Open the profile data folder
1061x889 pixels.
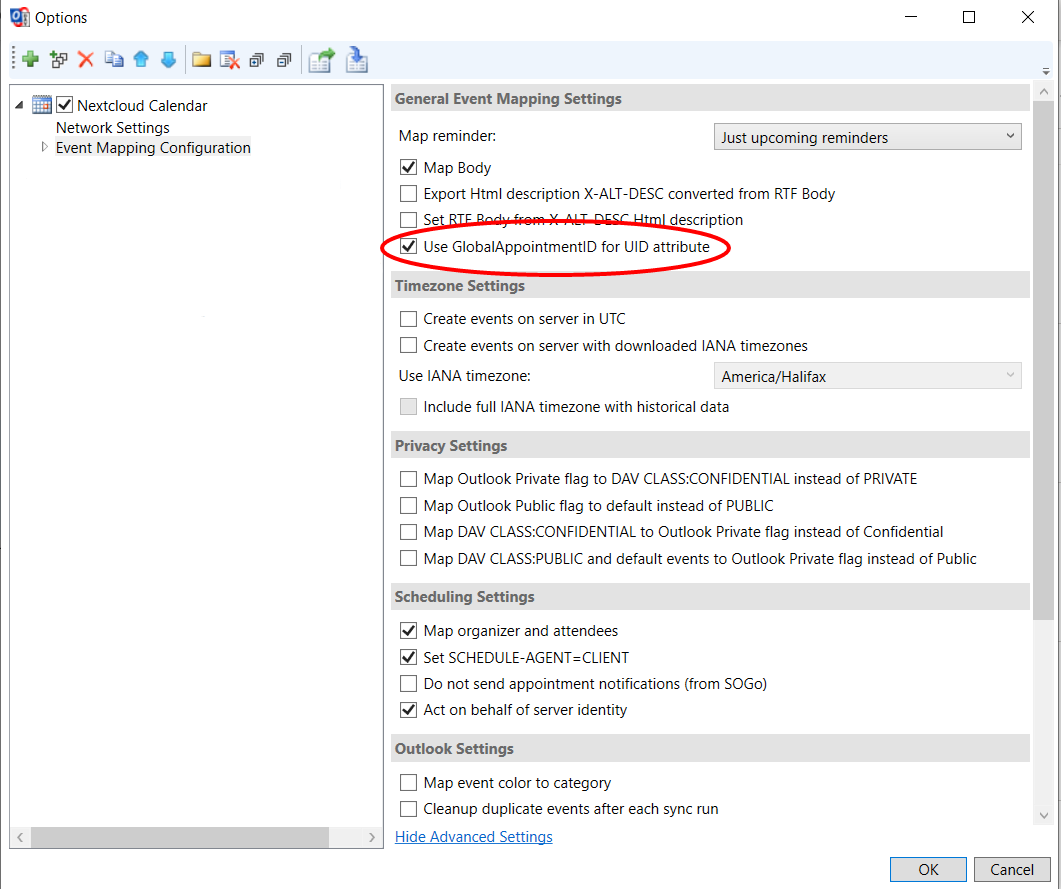[x=201, y=60]
